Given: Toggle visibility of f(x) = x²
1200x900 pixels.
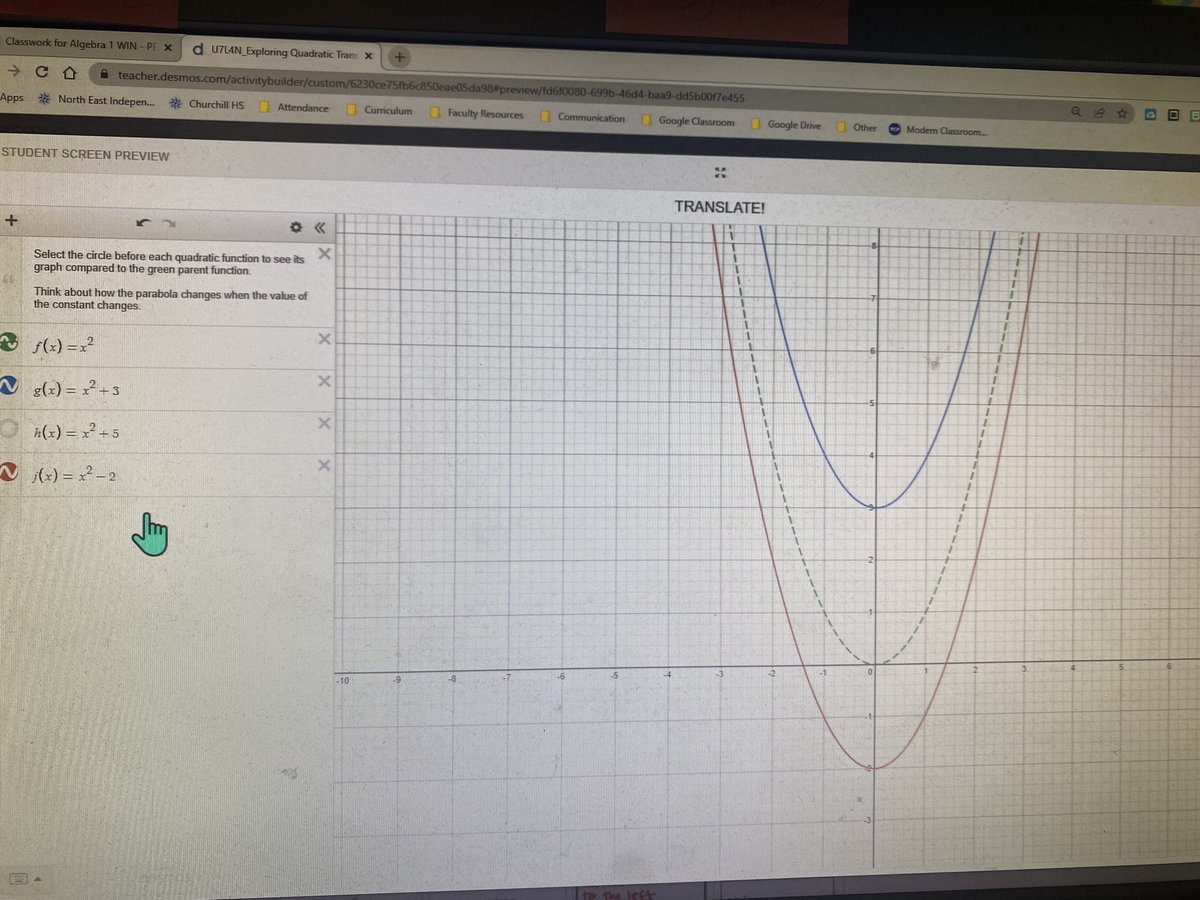Looking at the screenshot, I should [10, 340].
